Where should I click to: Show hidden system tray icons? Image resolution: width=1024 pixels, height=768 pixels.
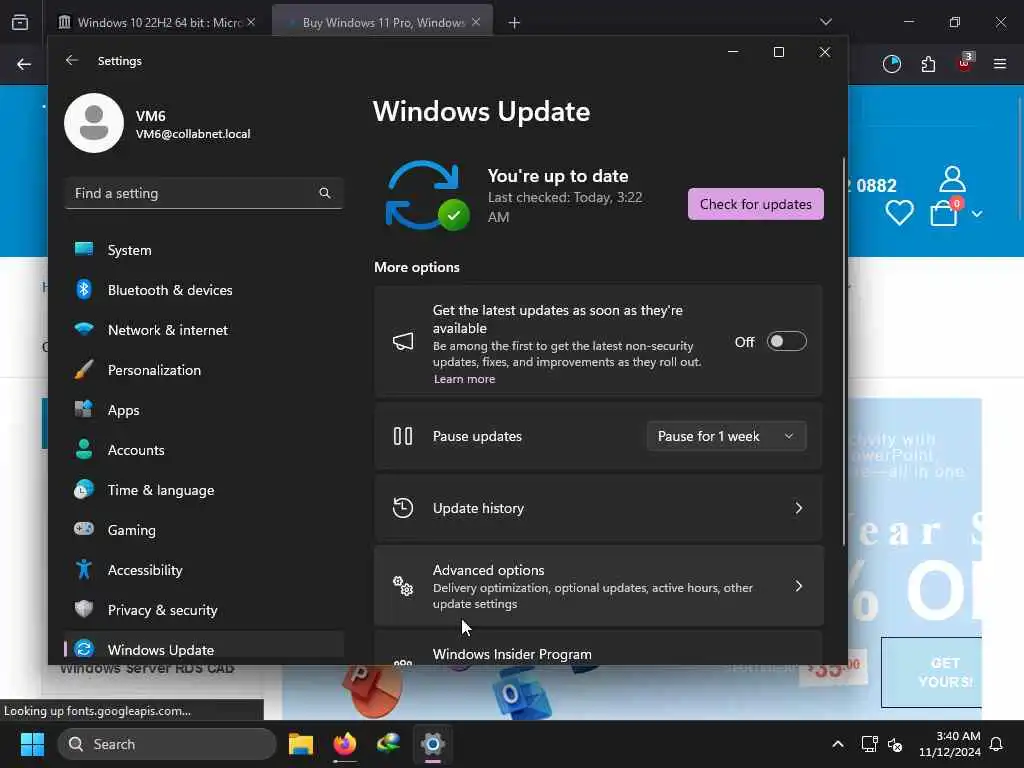(838, 744)
